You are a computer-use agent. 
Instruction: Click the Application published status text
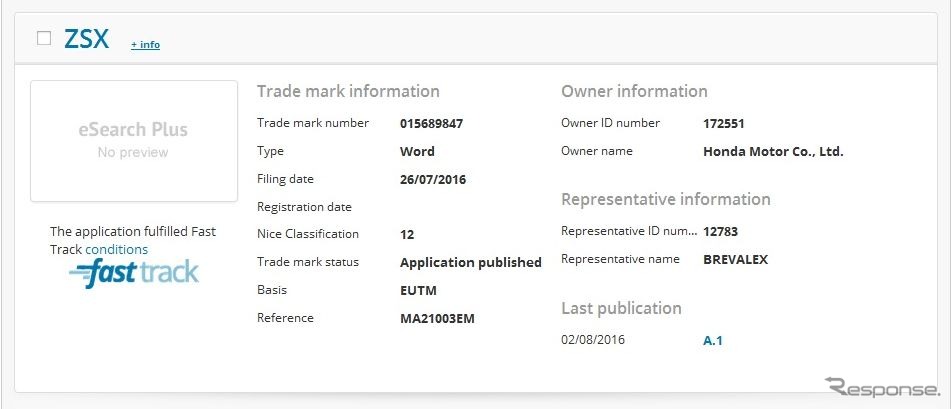[471, 263]
